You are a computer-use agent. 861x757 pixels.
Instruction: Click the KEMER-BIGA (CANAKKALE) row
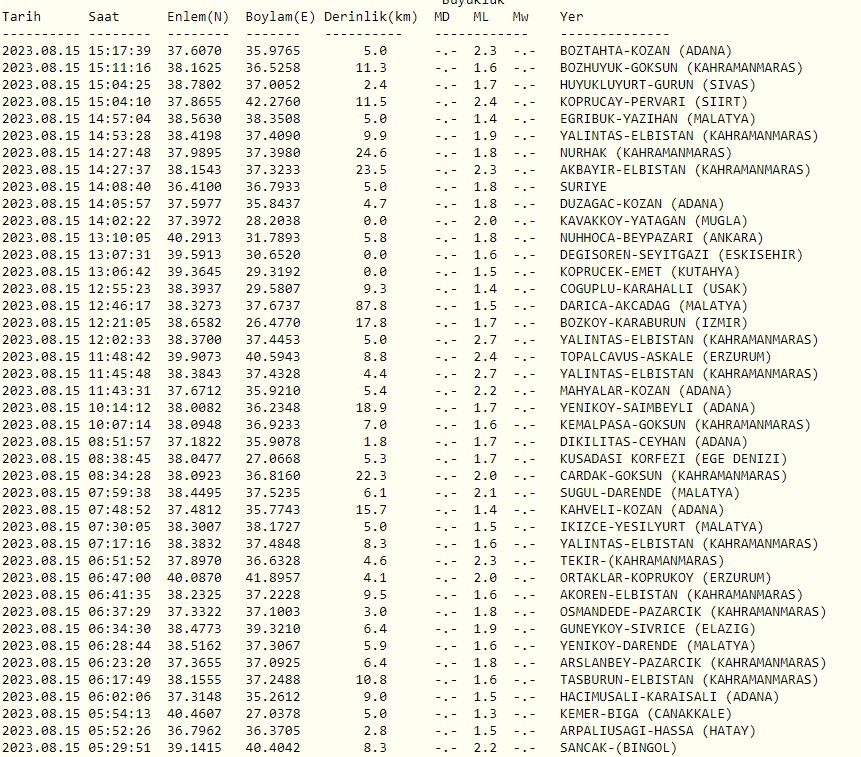coord(644,714)
